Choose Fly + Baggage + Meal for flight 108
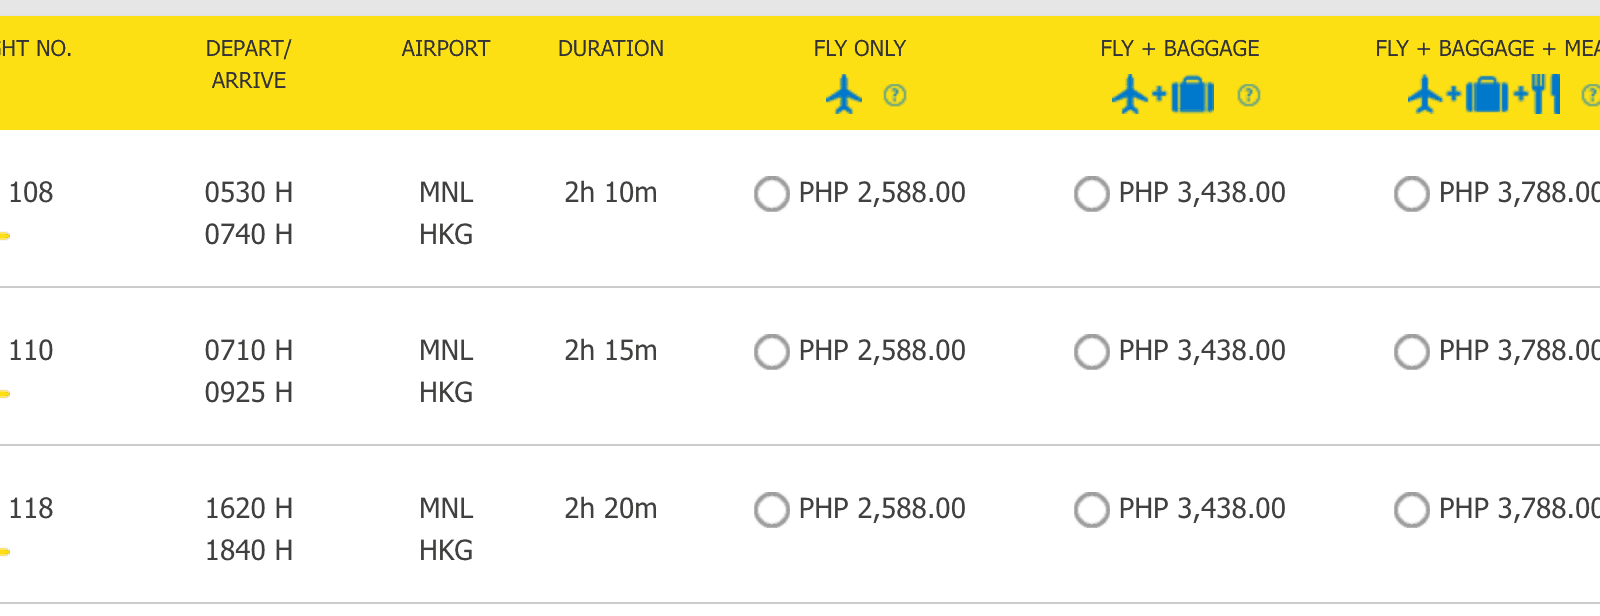The width and height of the screenshot is (1600, 616). pyautogui.click(x=1412, y=193)
